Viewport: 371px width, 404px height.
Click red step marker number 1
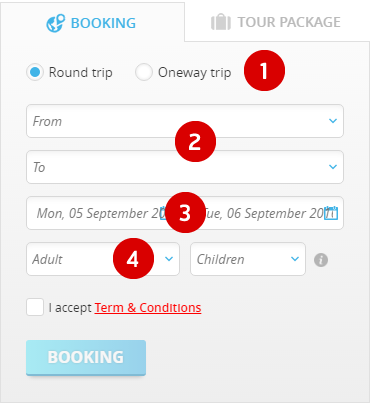tap(264, 71)
